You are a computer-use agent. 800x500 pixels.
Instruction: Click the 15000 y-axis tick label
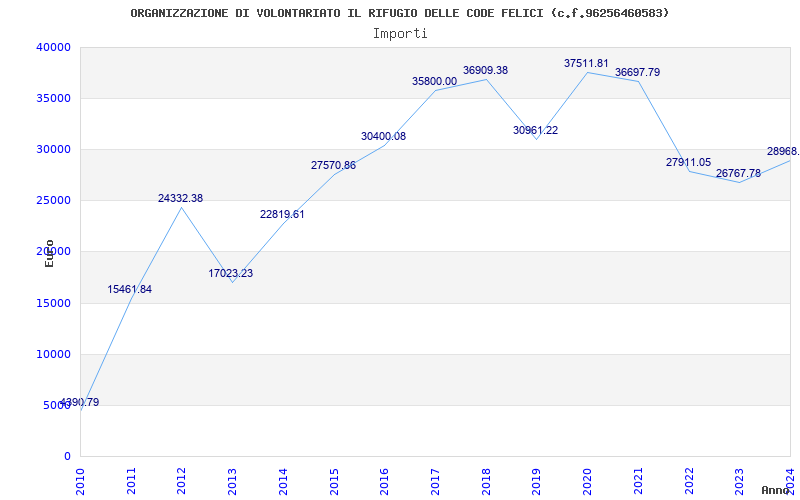(x=53, y=304)
